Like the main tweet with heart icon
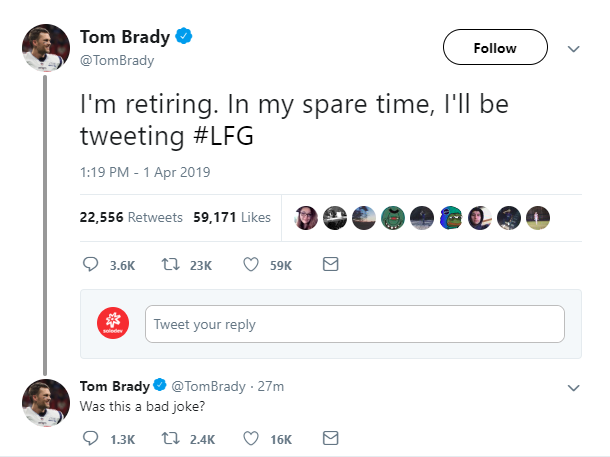 coord(251,265)
